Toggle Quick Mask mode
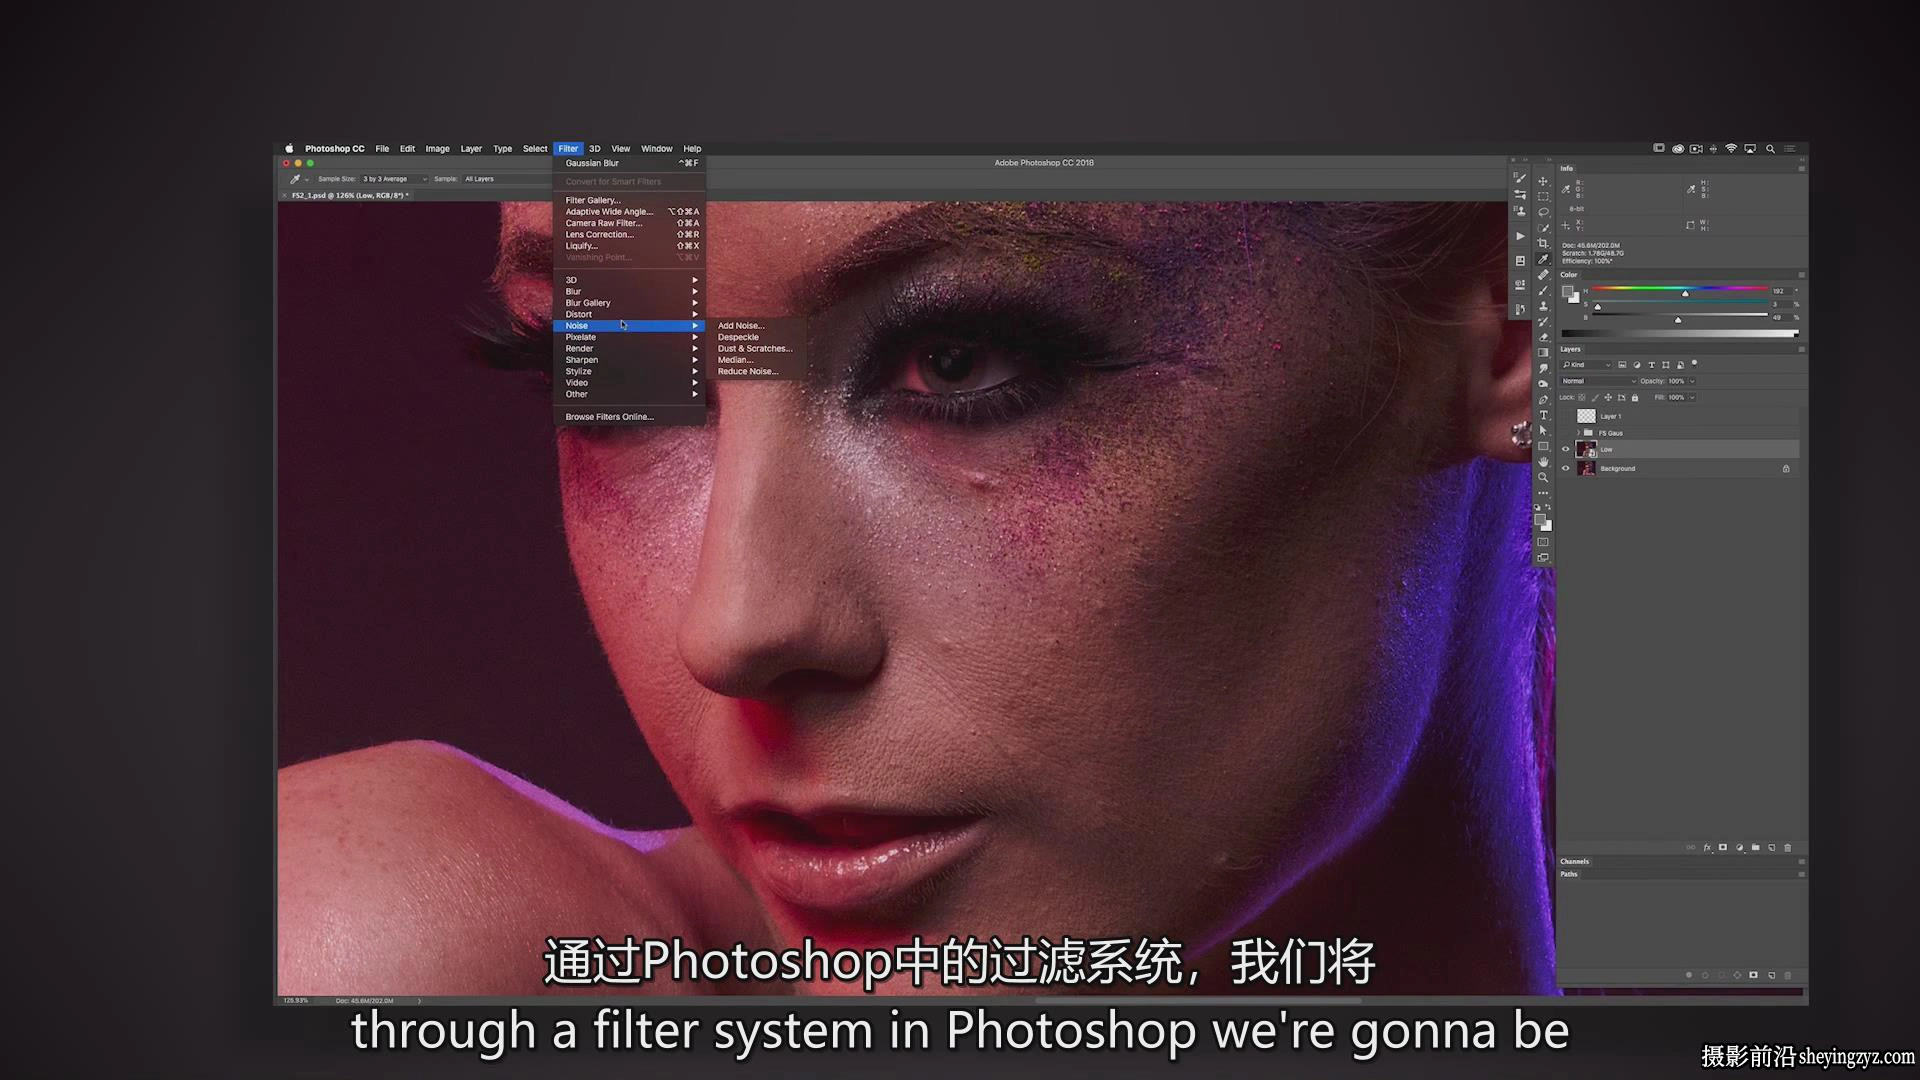The height and width of the screenshot is (1080, 1920). point(1543,542)
